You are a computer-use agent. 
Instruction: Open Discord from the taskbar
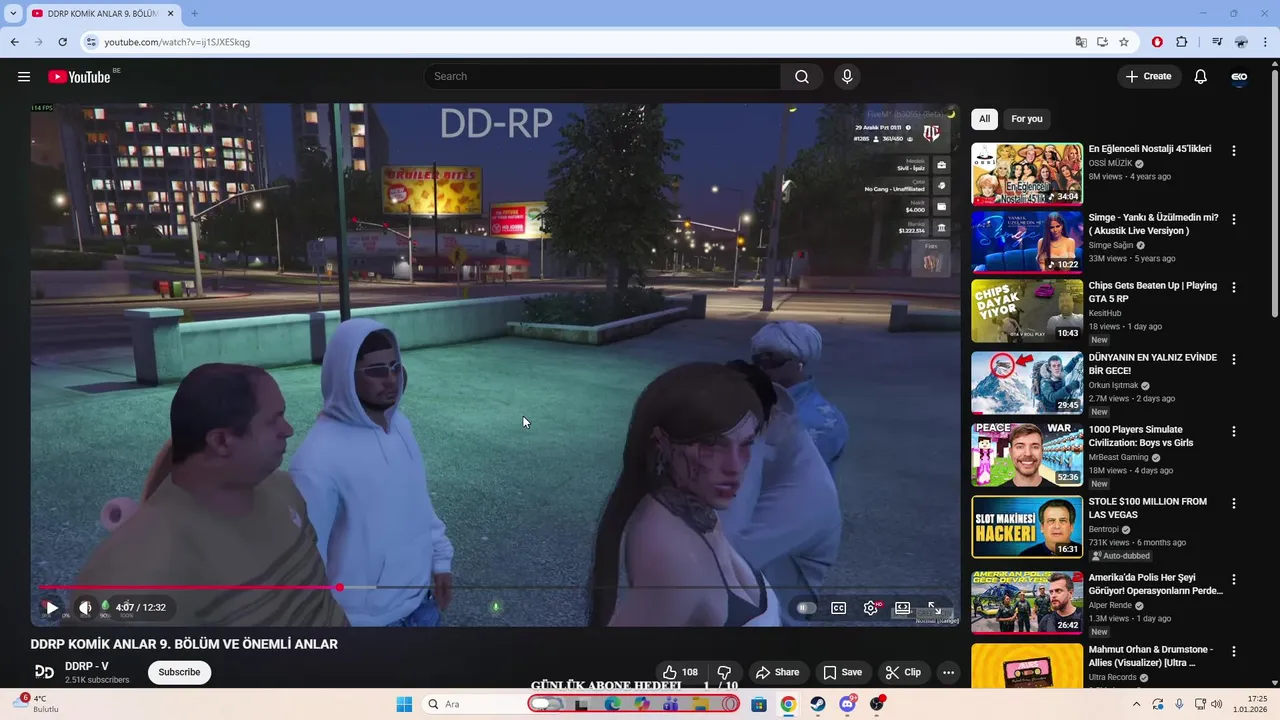point(848,704)
